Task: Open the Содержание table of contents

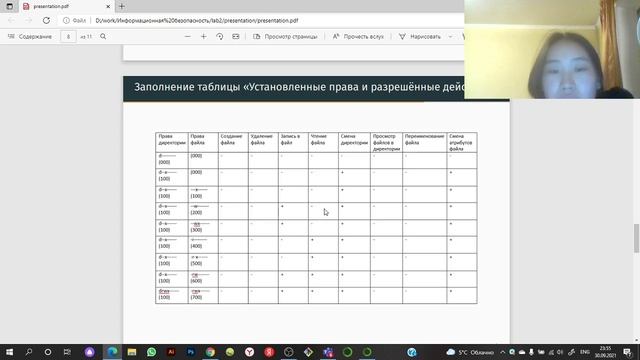Action: pyautogui.click(x=30, y=37)
